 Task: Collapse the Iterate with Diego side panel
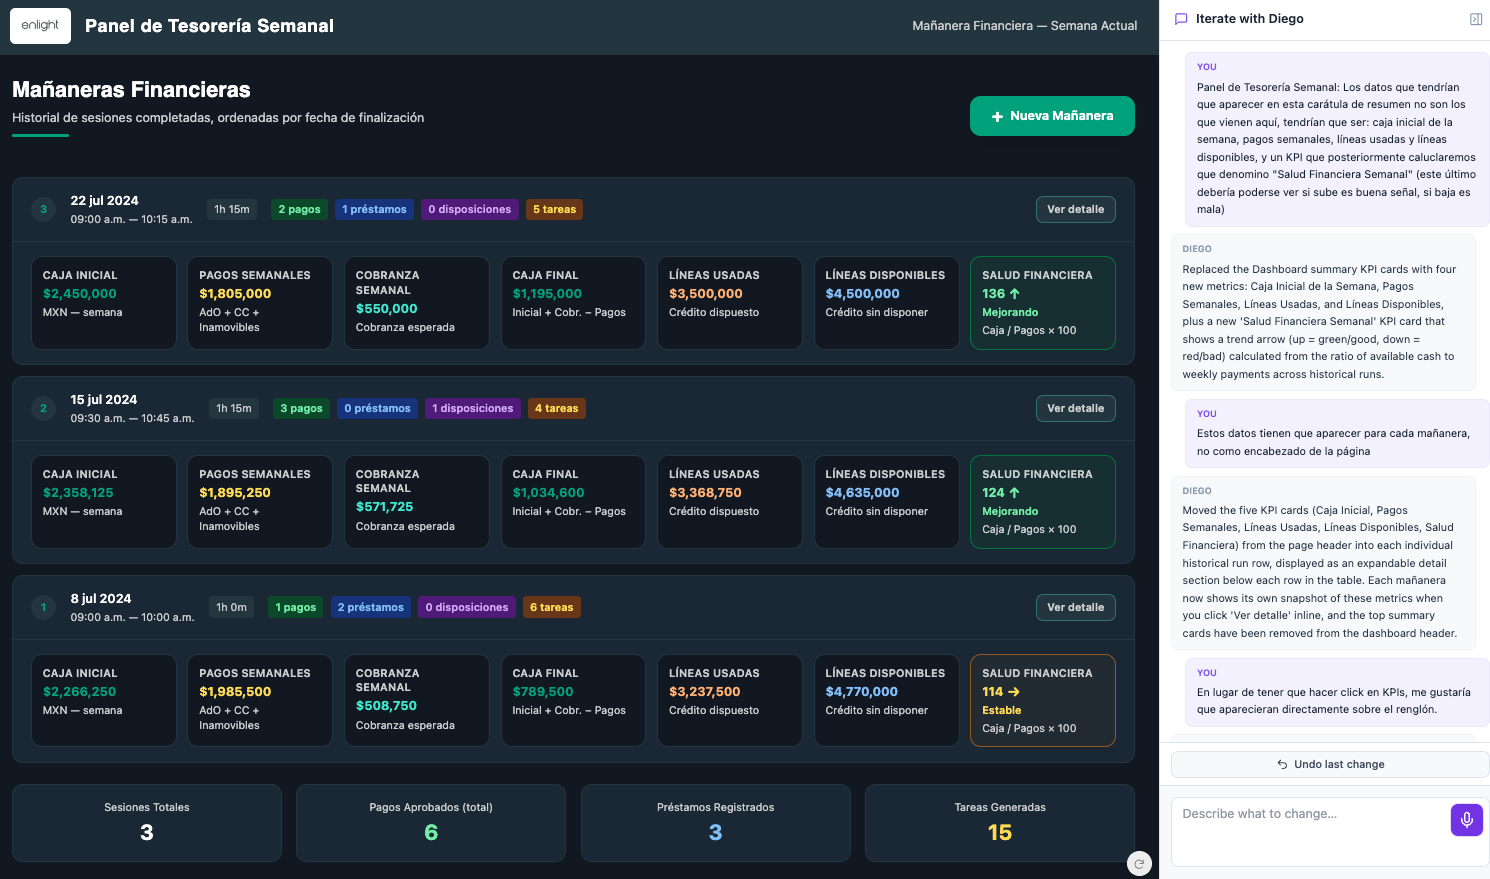[1475, 19]
